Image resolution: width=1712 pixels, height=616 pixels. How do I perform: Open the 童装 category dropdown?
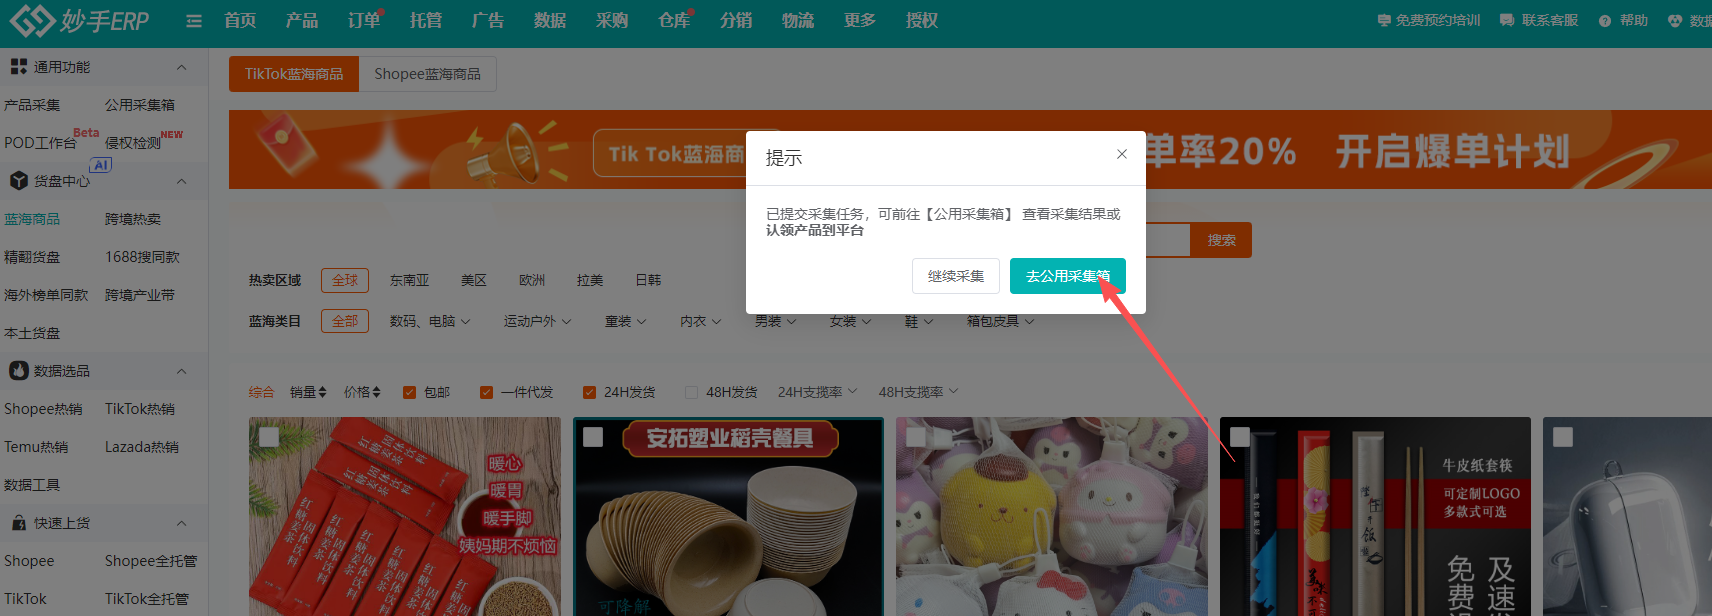626,321
